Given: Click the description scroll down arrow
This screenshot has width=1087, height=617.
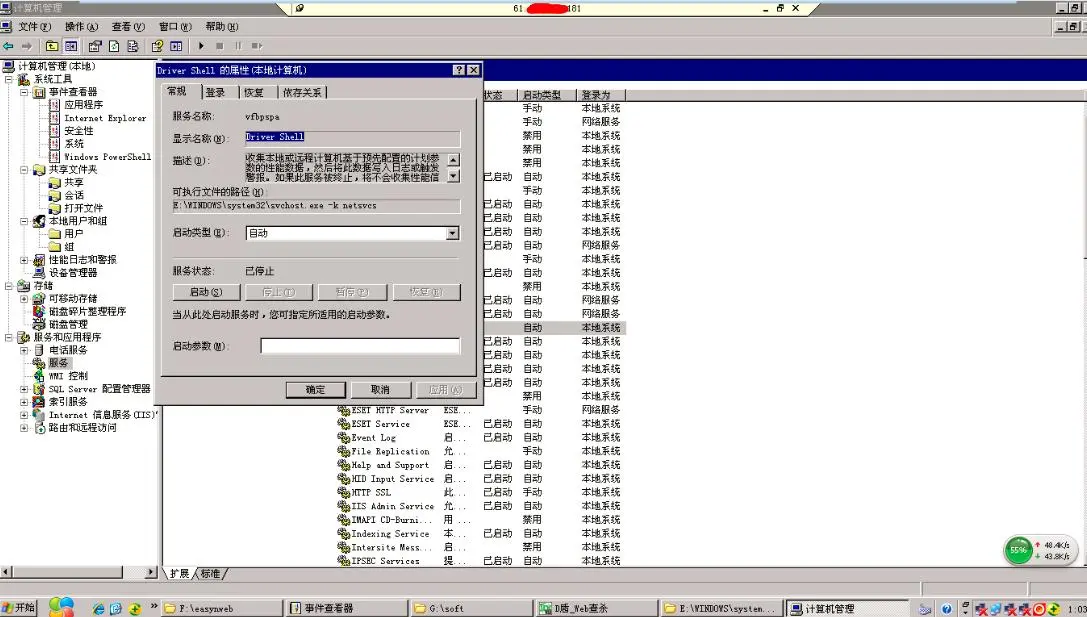Looking at the screenshot, I should click(453, 177).
